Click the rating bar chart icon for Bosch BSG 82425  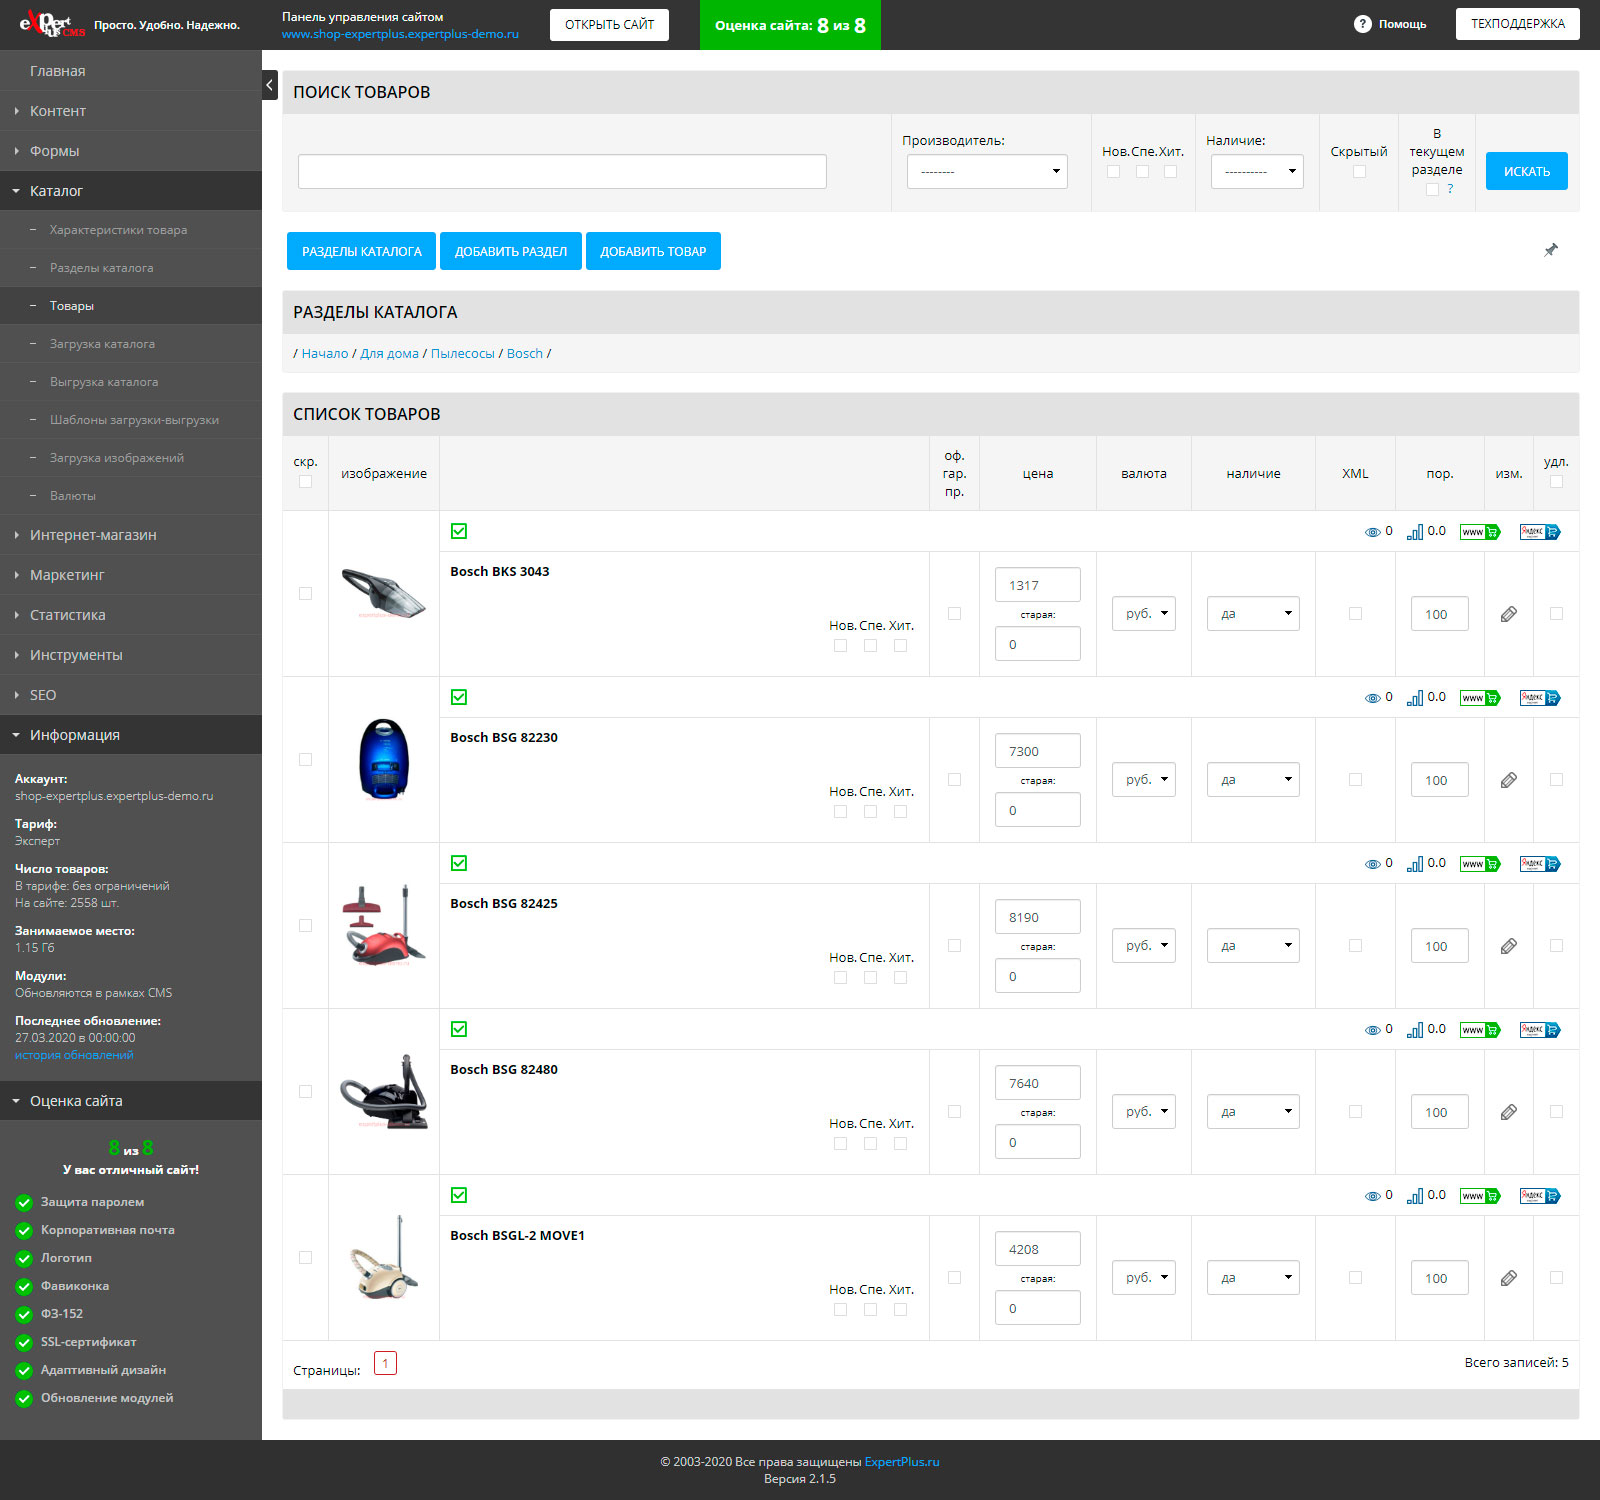1414,864
